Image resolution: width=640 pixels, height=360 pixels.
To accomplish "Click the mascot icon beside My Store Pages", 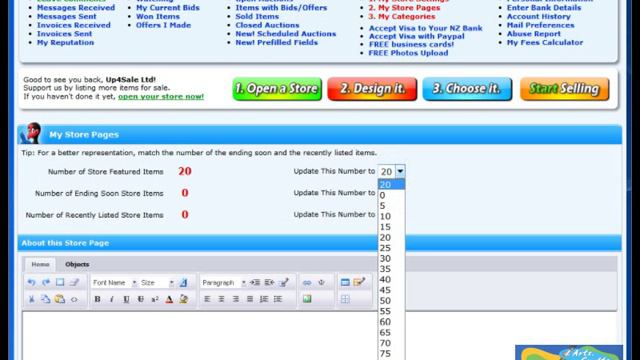I will coord(32,133).
